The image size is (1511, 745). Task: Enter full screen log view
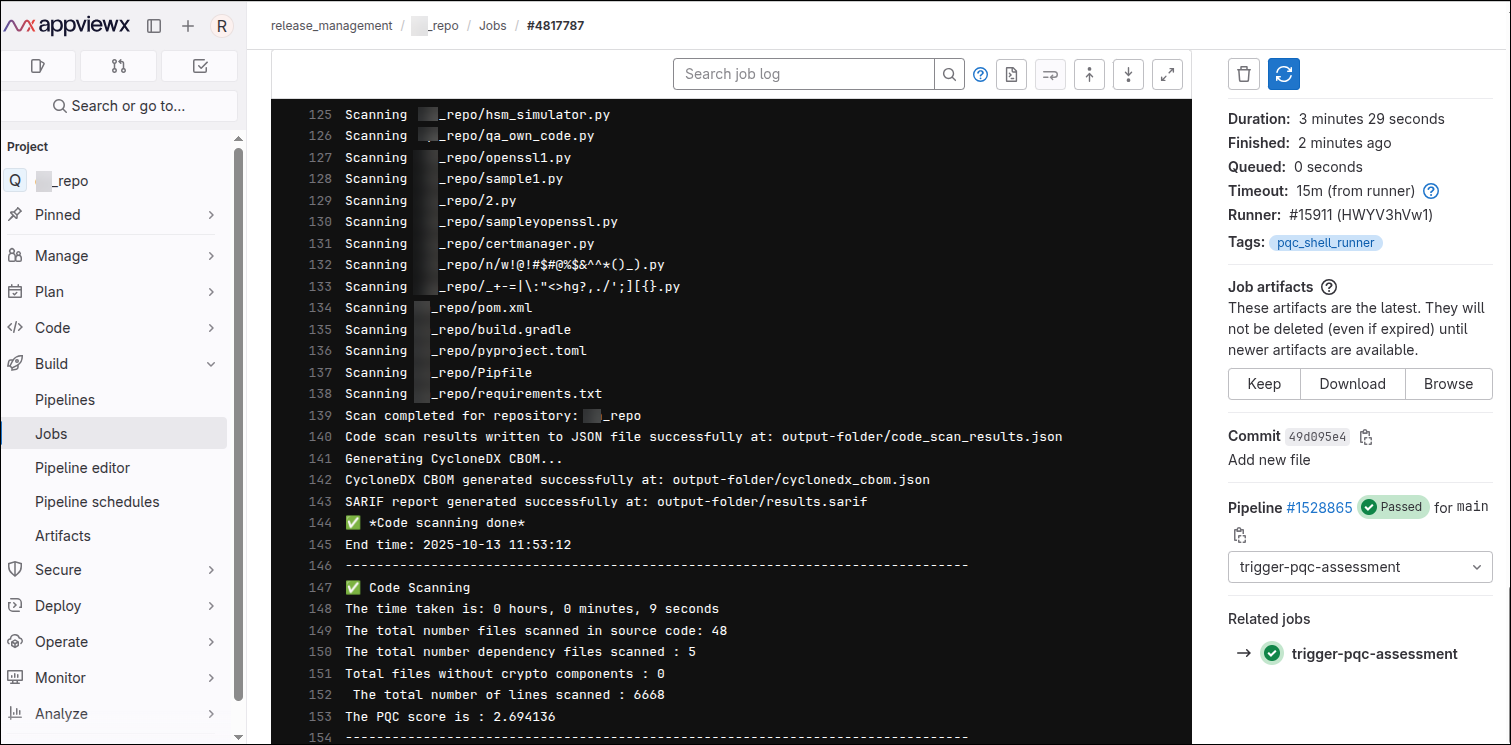(1167, 74)
